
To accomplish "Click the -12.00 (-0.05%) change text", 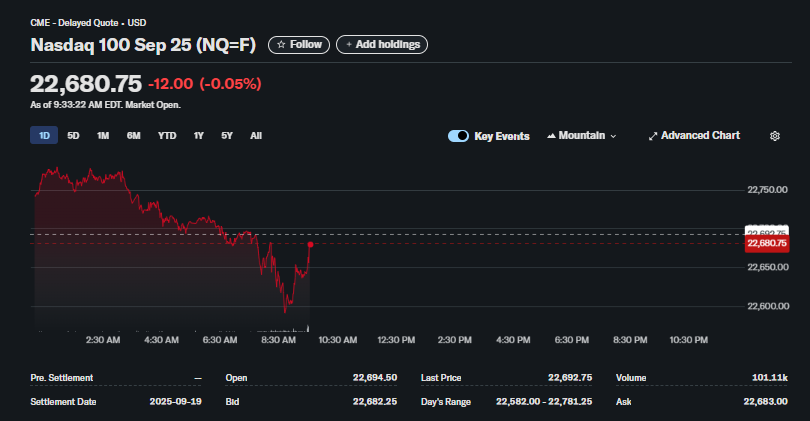I will point(205,84).
